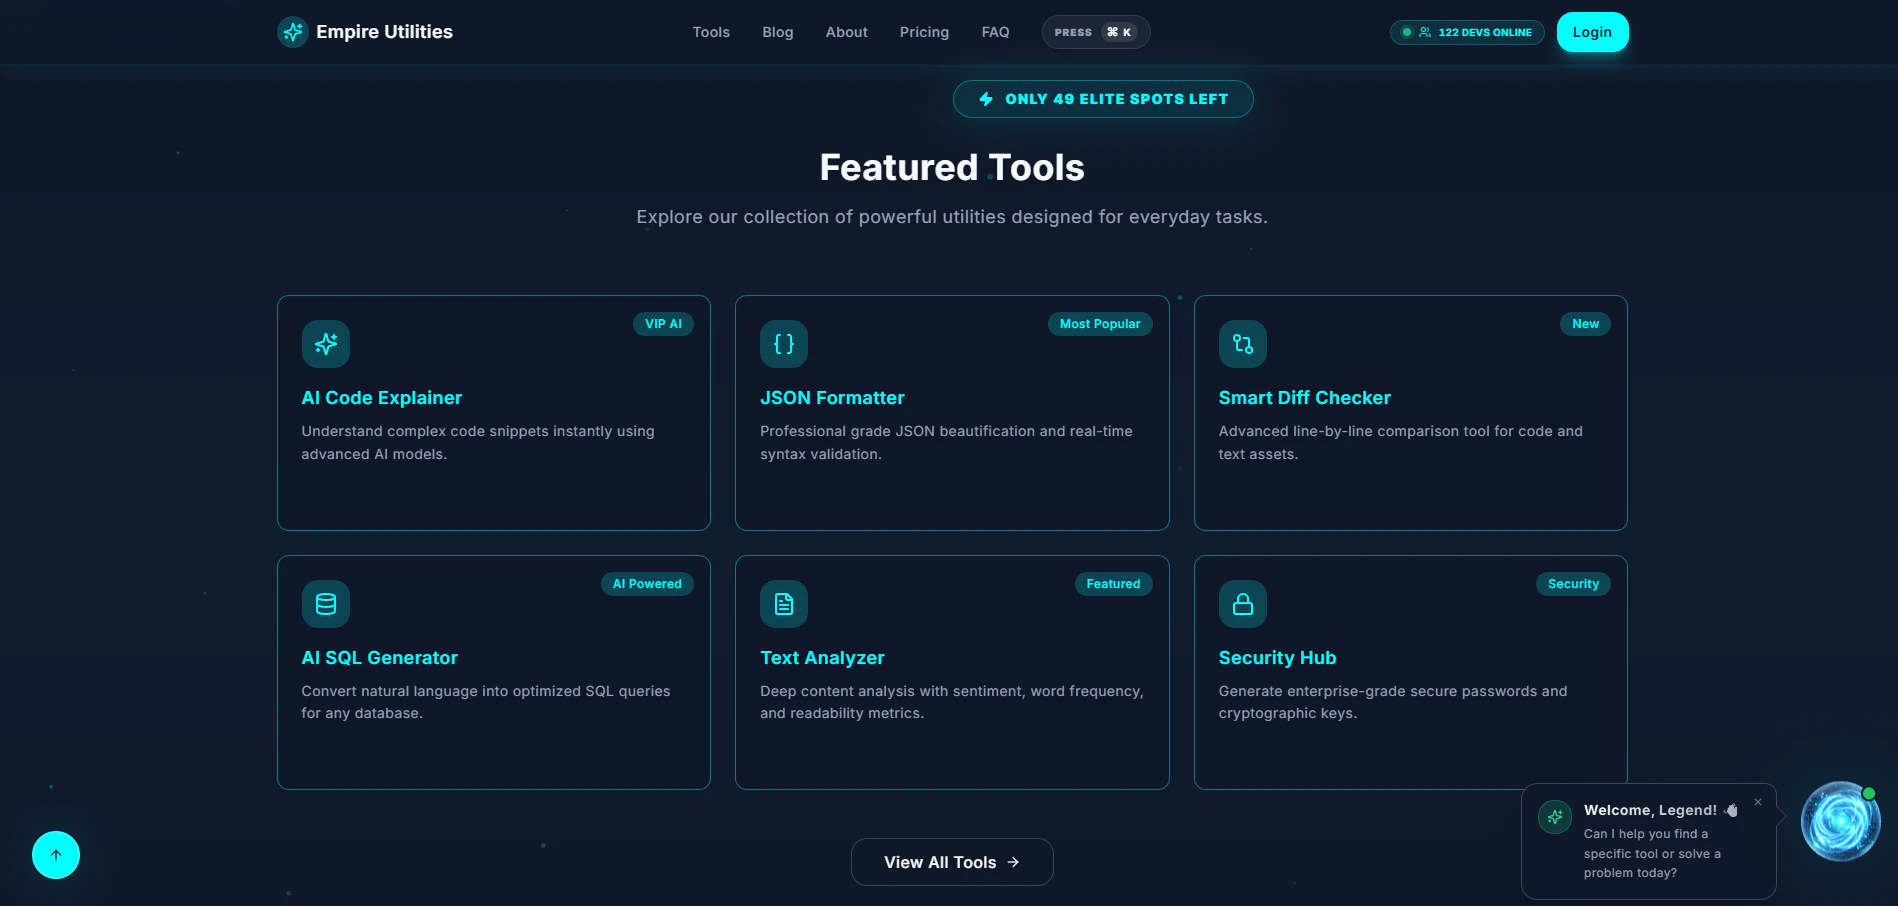Click the Login button
This screenshot has height=906, width=1898.
pos(1592,31)
